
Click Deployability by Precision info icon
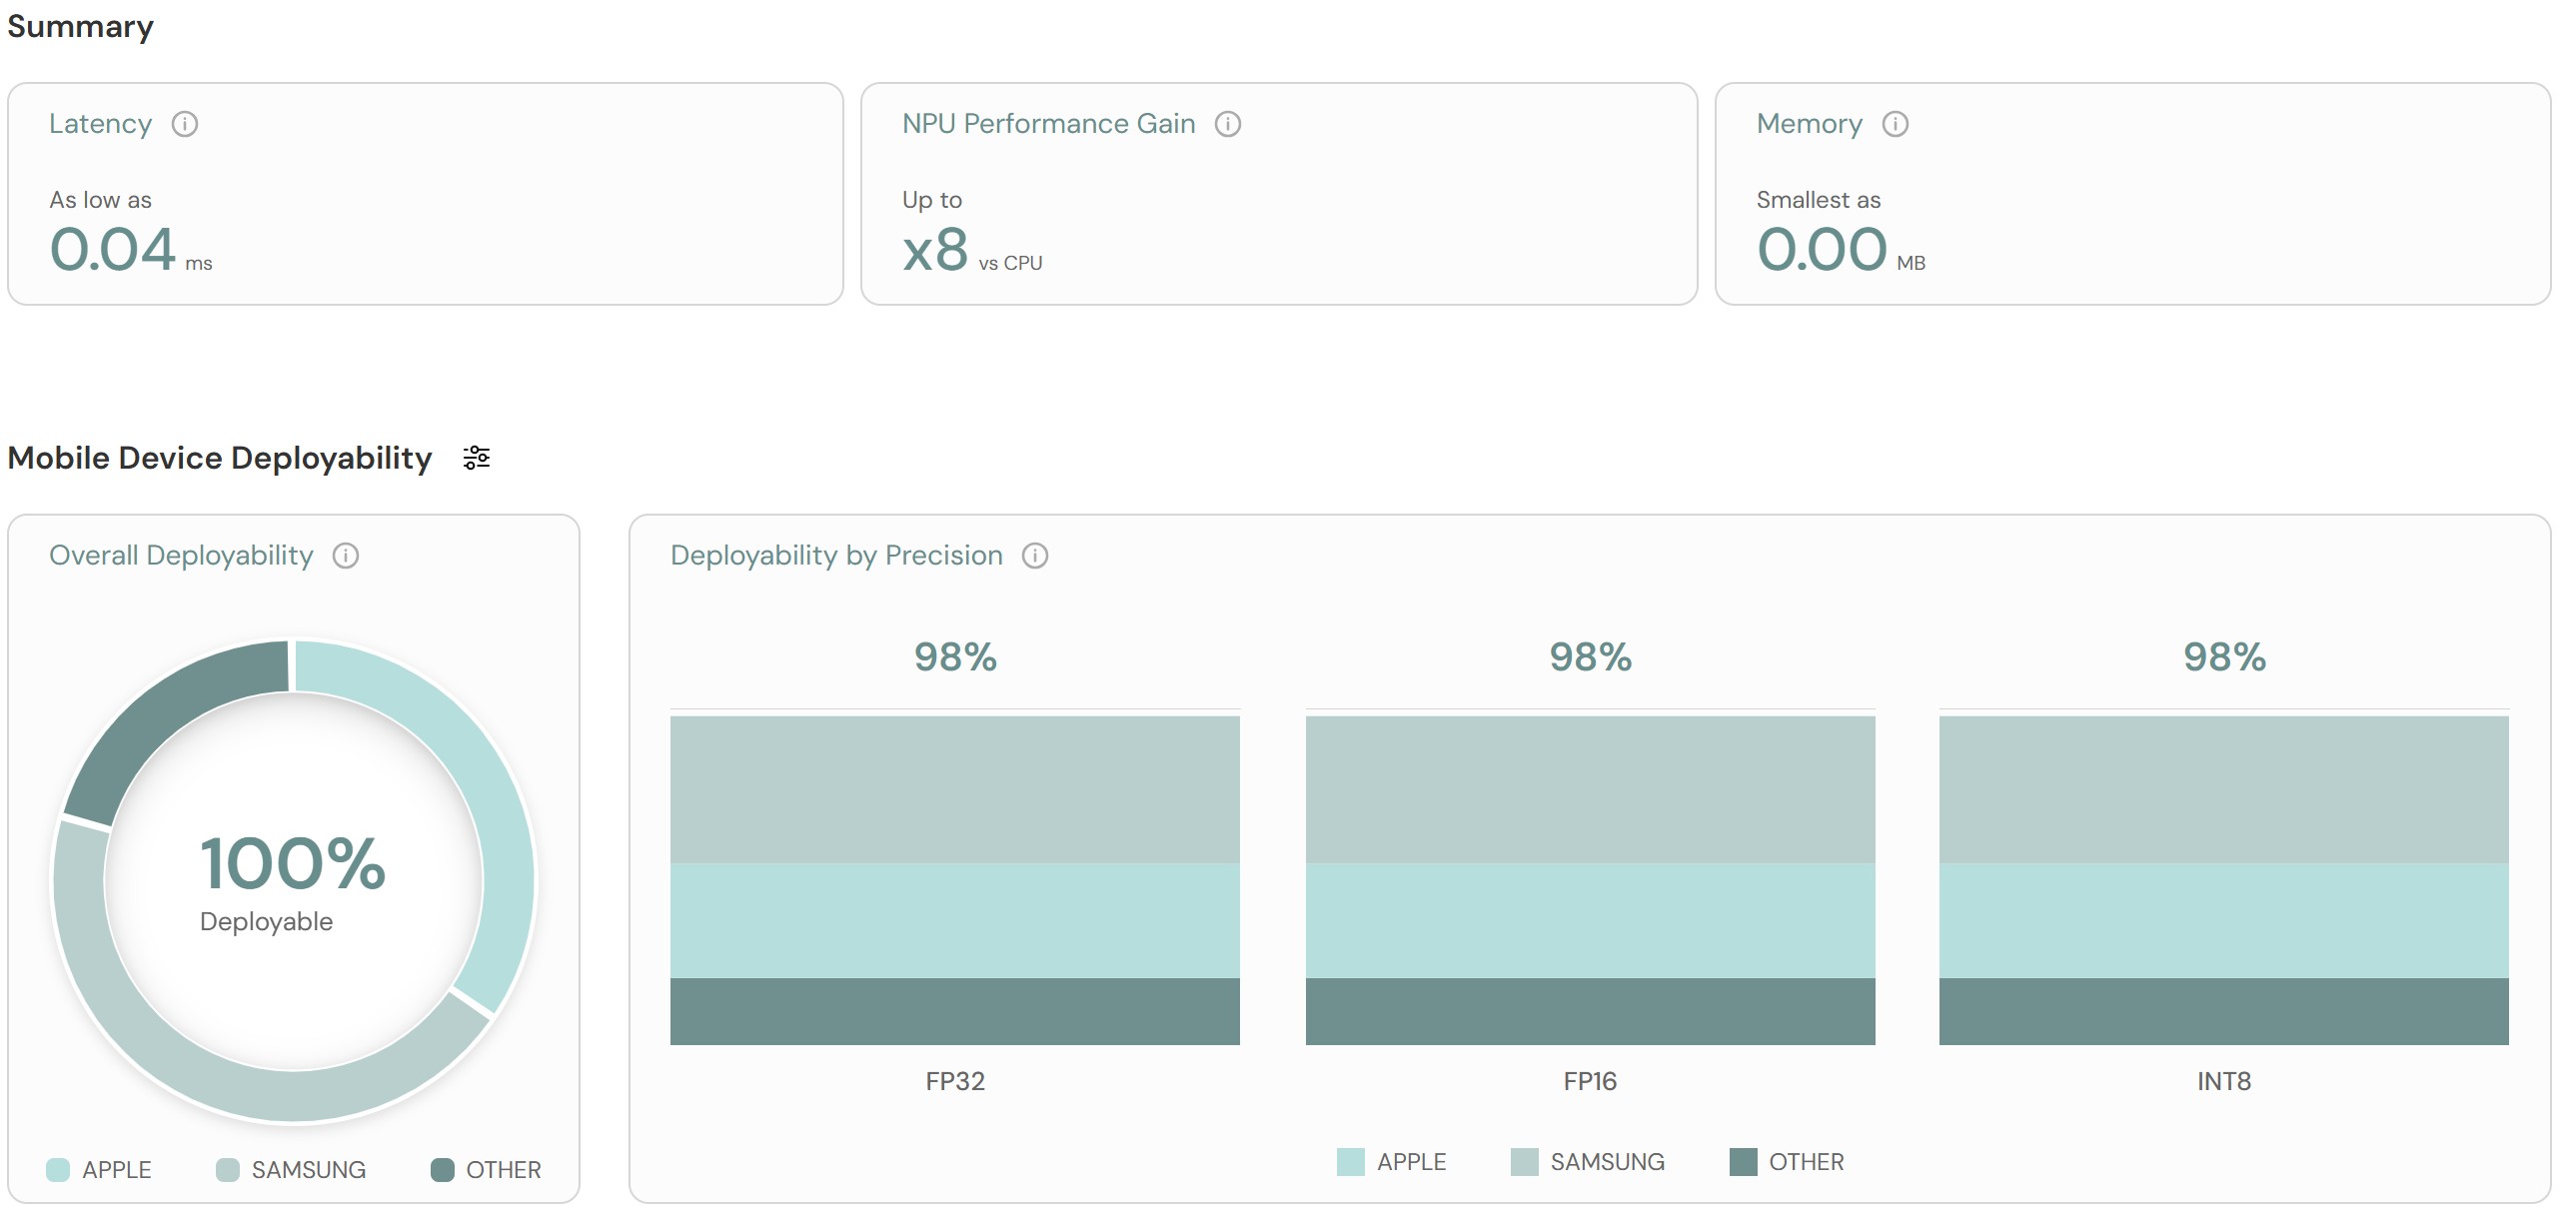click(1035, 556)
